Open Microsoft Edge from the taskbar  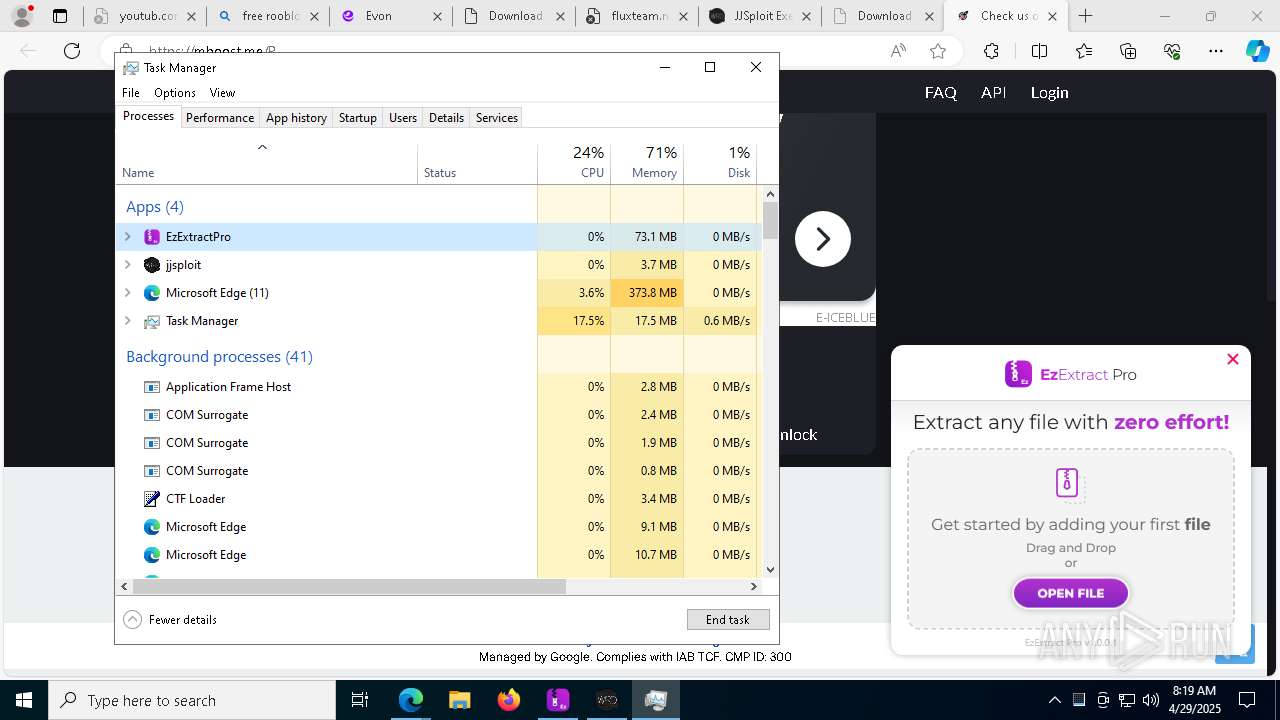click(x=411, y=700)
